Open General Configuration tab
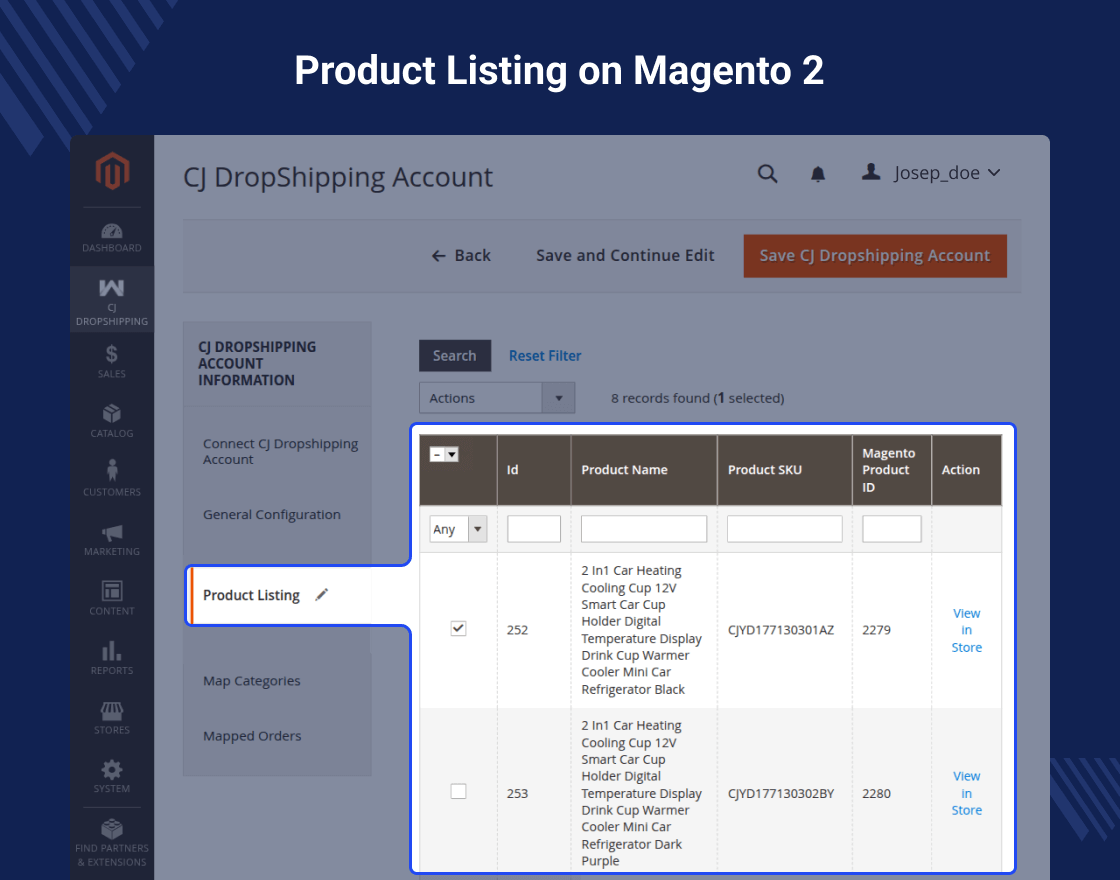 pos(271,514)
